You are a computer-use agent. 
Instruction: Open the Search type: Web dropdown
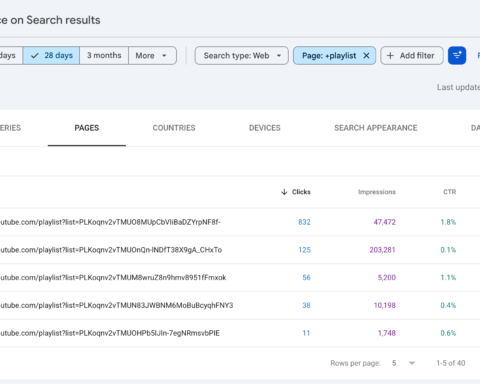(242, 56)
